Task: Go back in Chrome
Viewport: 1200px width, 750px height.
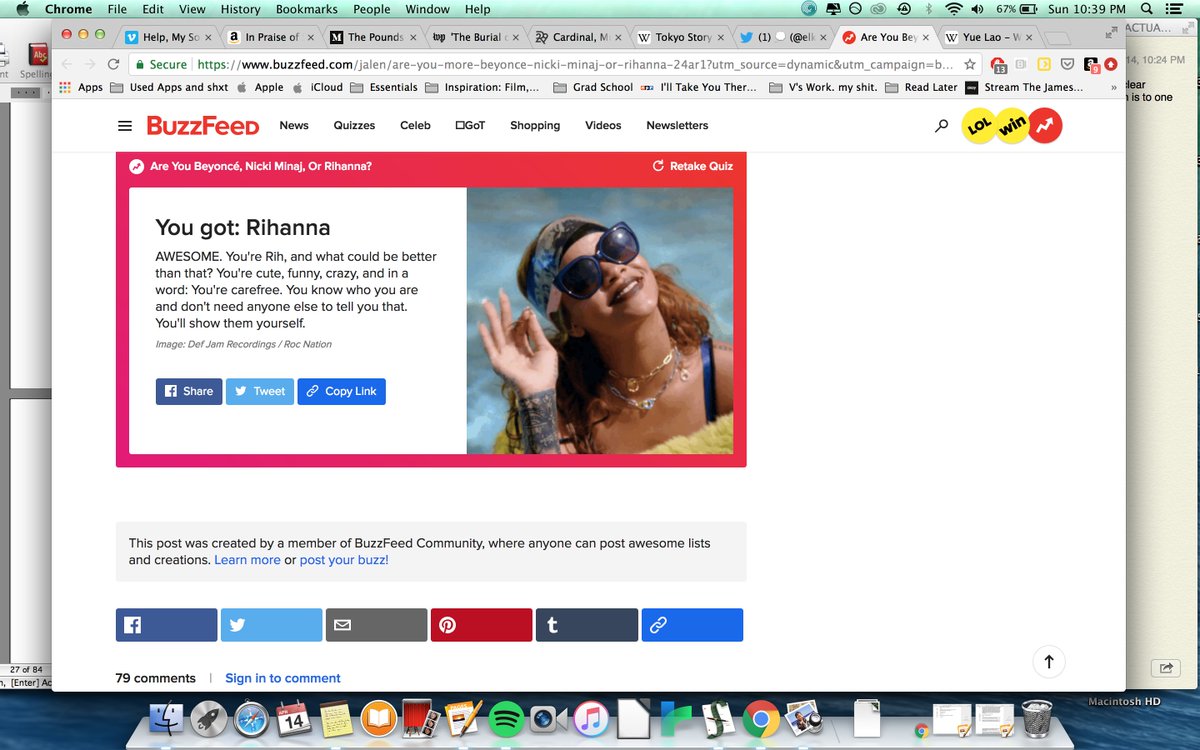Action: pyautogui.click(x=66, y=64)
